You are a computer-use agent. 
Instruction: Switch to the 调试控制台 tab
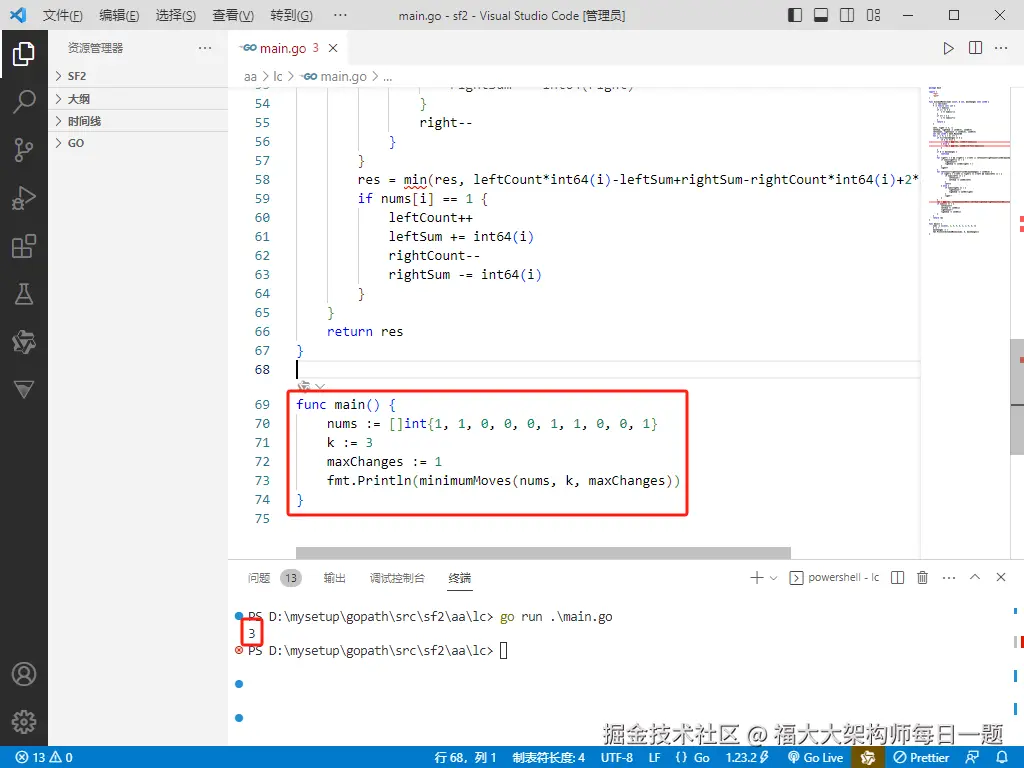click(397, 578)
